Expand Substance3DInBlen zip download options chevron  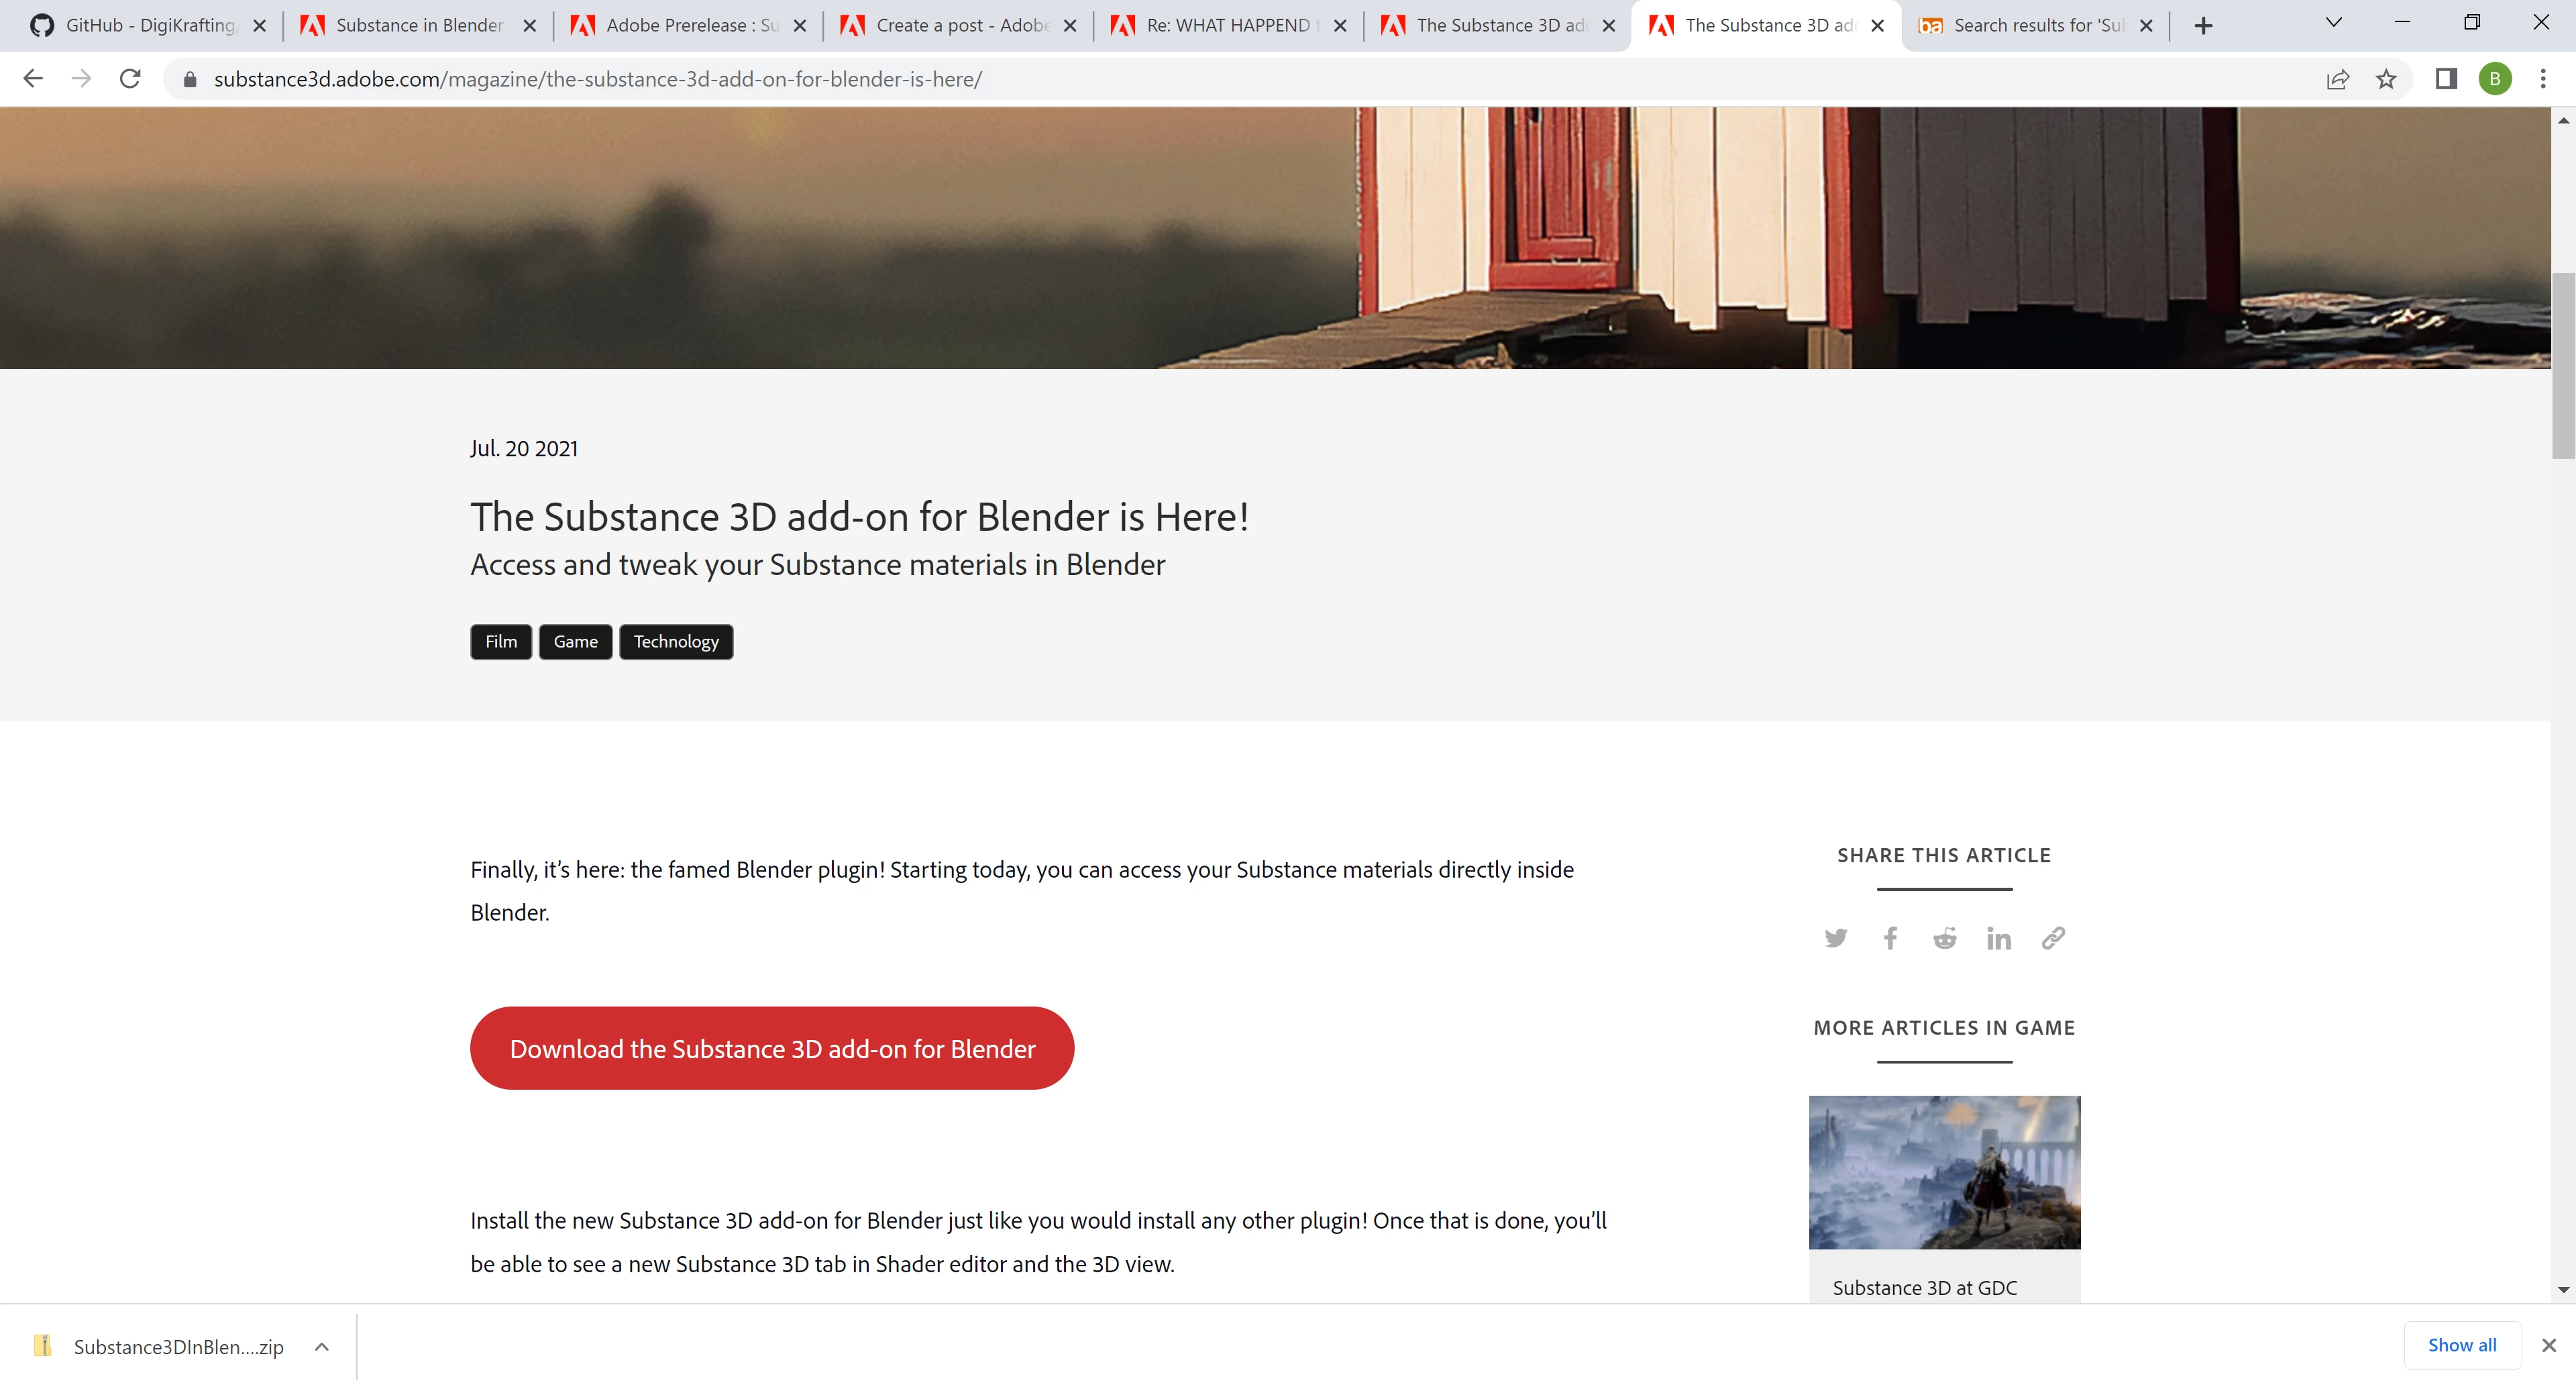(x=322, y=1346)
